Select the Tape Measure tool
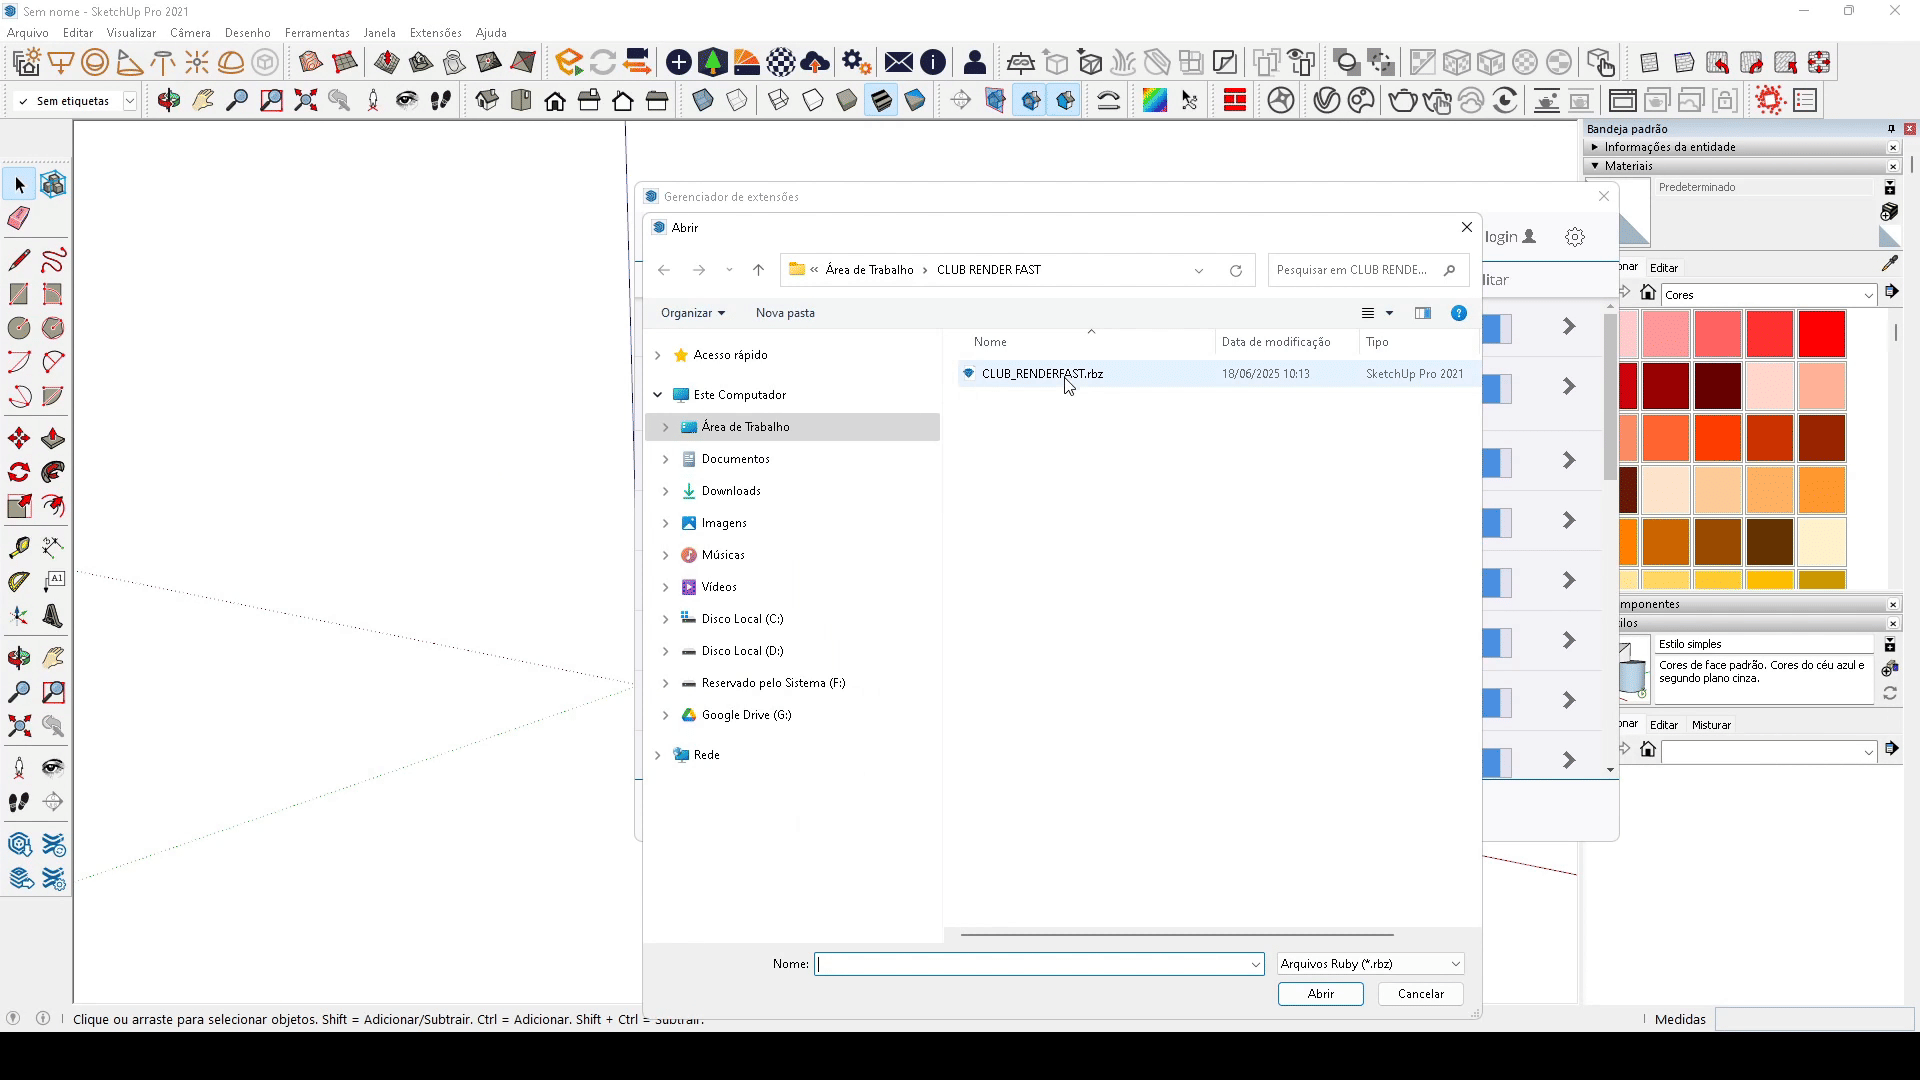The width and height of the screenshot is (1920, 1080). (x=19, y=548)
